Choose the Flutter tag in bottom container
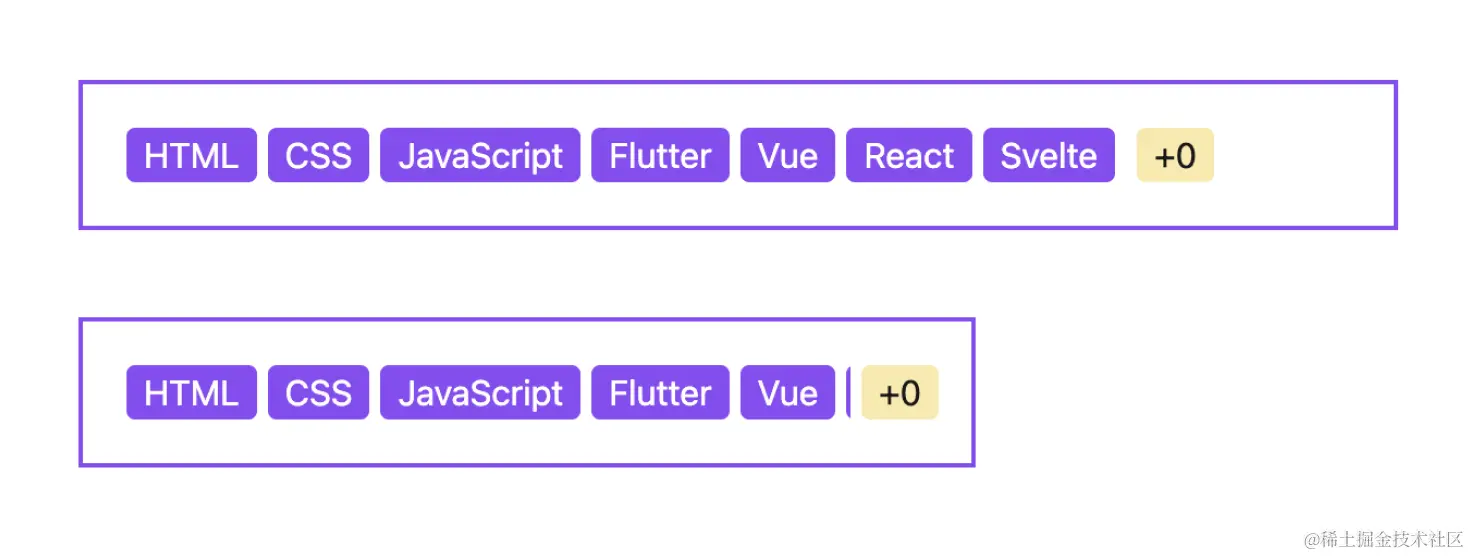 point(660,392)
